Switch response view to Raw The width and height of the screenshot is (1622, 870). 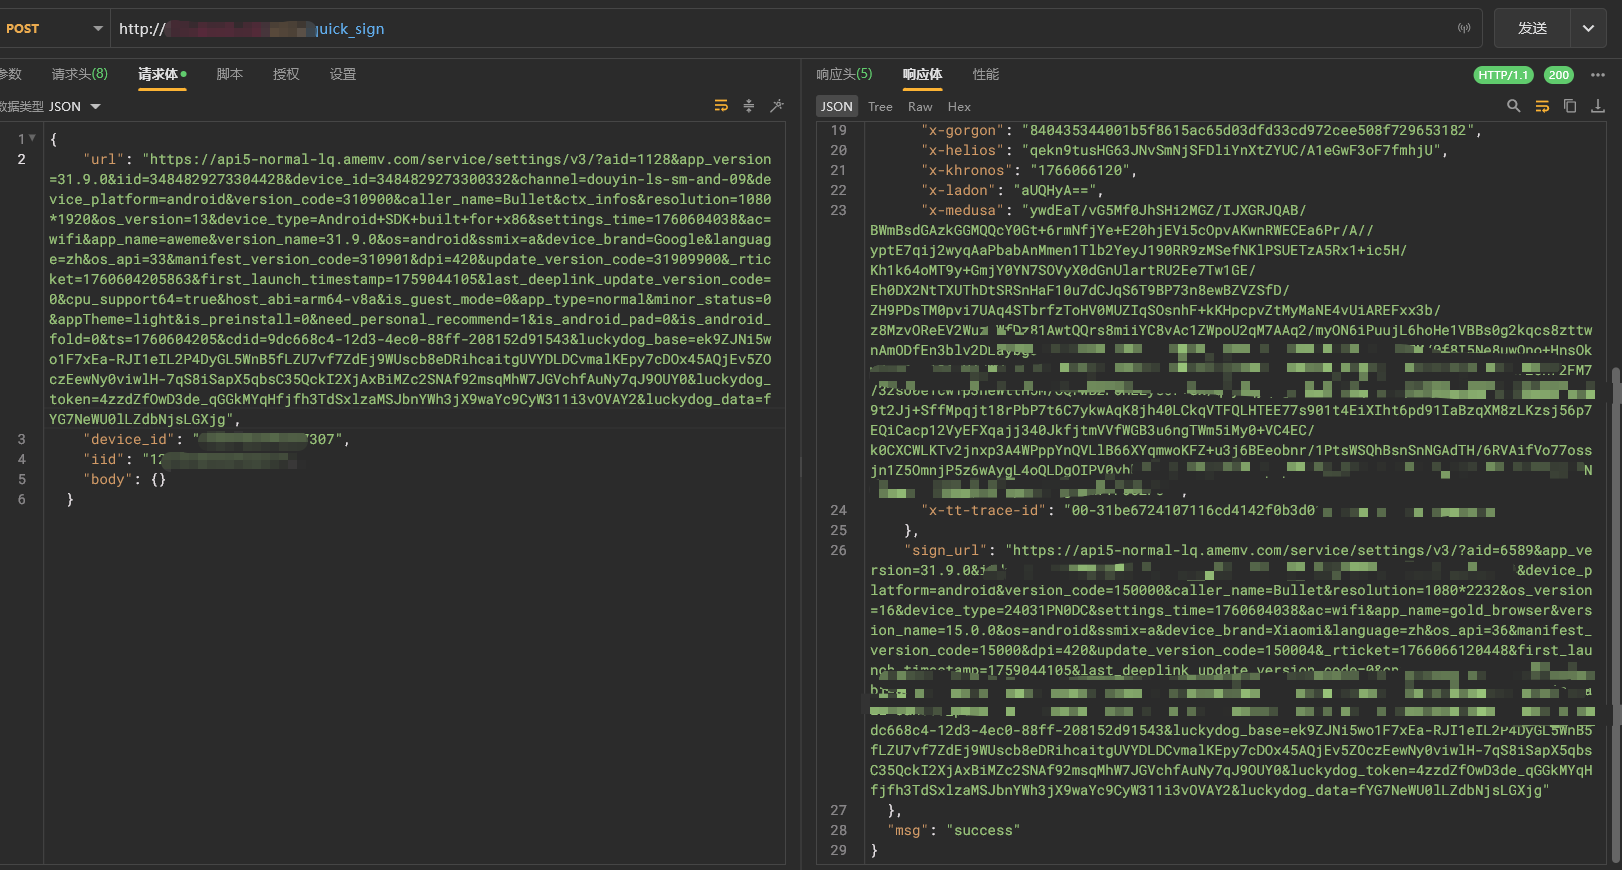point(920,107)
